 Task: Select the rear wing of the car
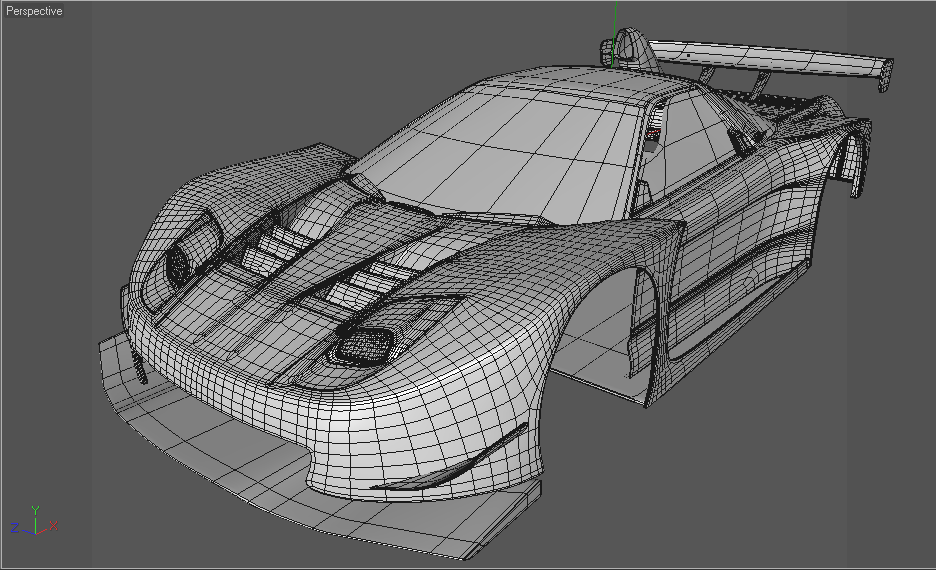pyautogui.click(x=768, y=58)
